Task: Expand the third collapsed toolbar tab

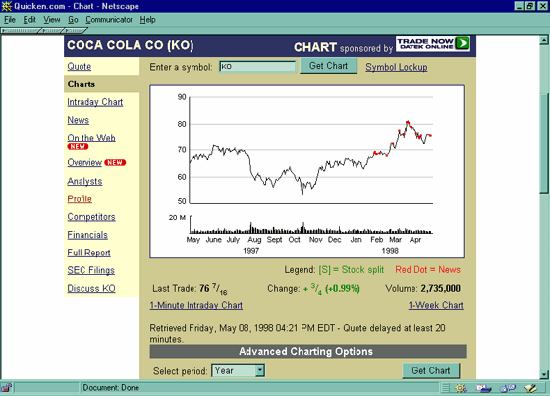Action: (75, 31)
